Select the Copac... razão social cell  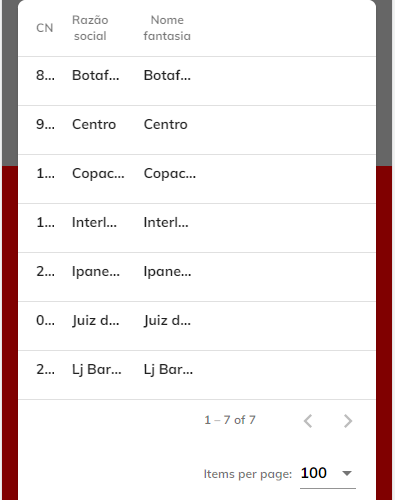[x=98, y=173]
